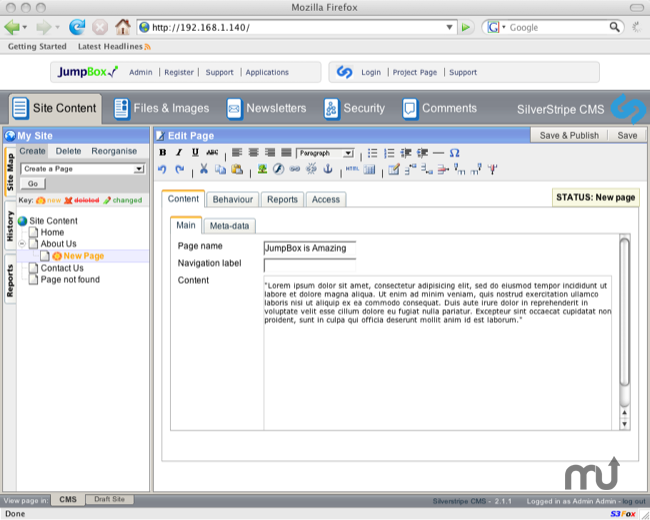
Task: Open the Meta-data sub-tab
Action: point(229,226)
